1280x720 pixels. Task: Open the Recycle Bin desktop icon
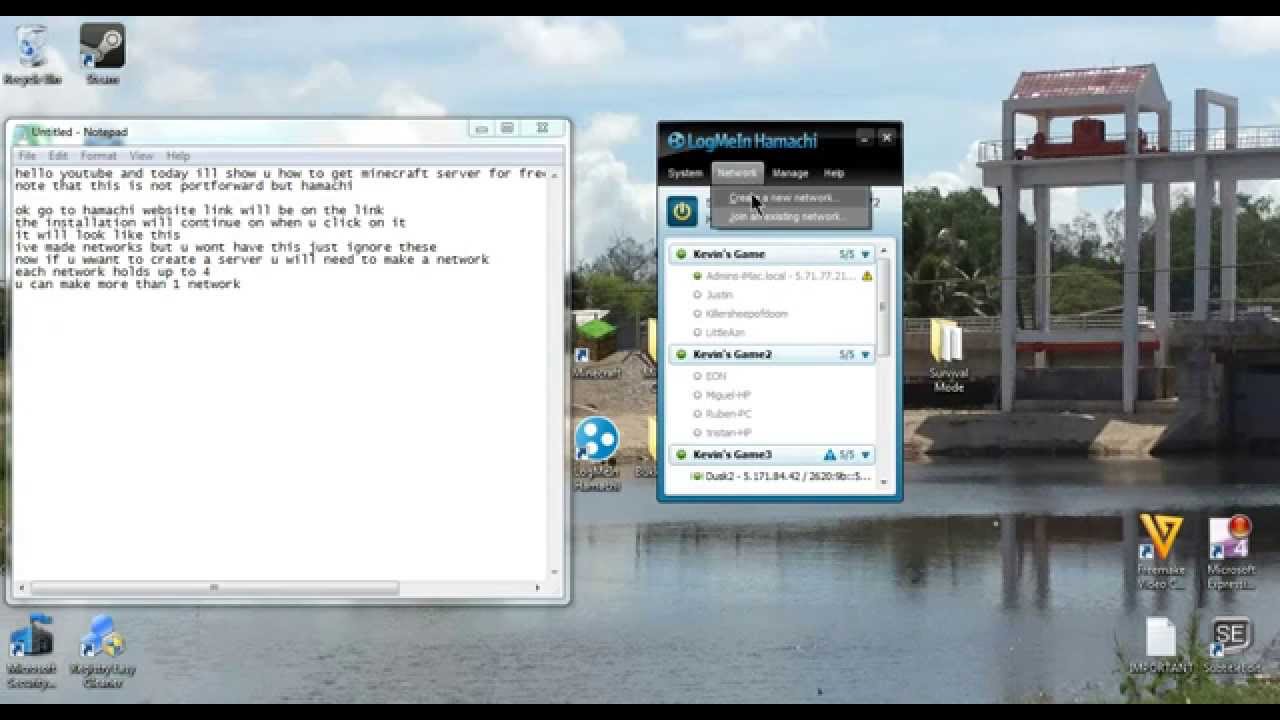tap(33, 55)
